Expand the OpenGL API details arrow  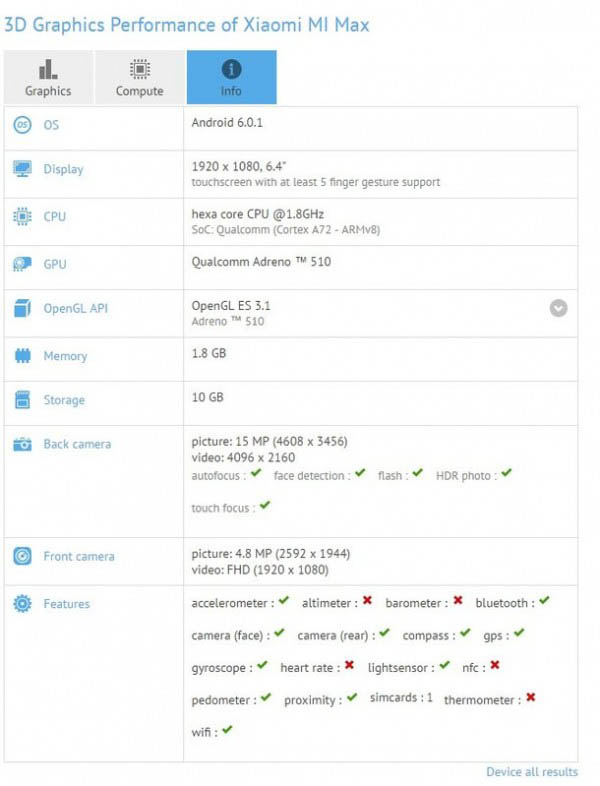[x=558, y=308]
